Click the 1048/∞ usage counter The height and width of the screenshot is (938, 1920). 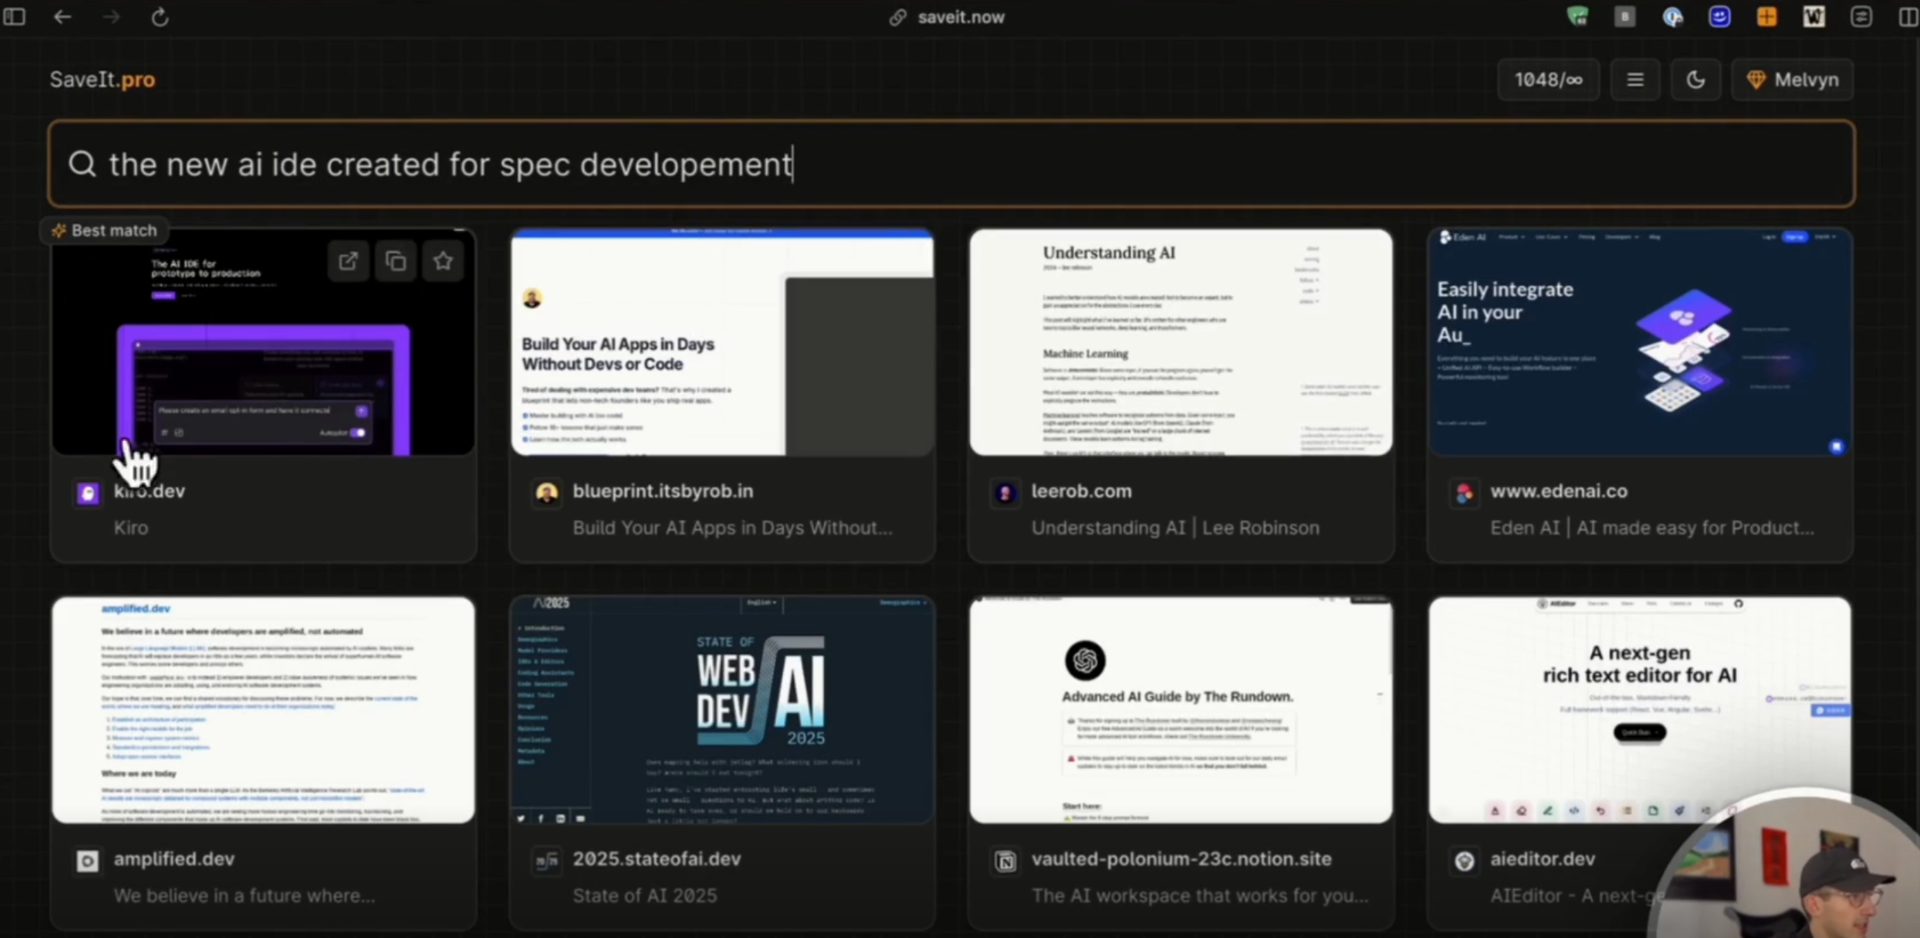1548,79
